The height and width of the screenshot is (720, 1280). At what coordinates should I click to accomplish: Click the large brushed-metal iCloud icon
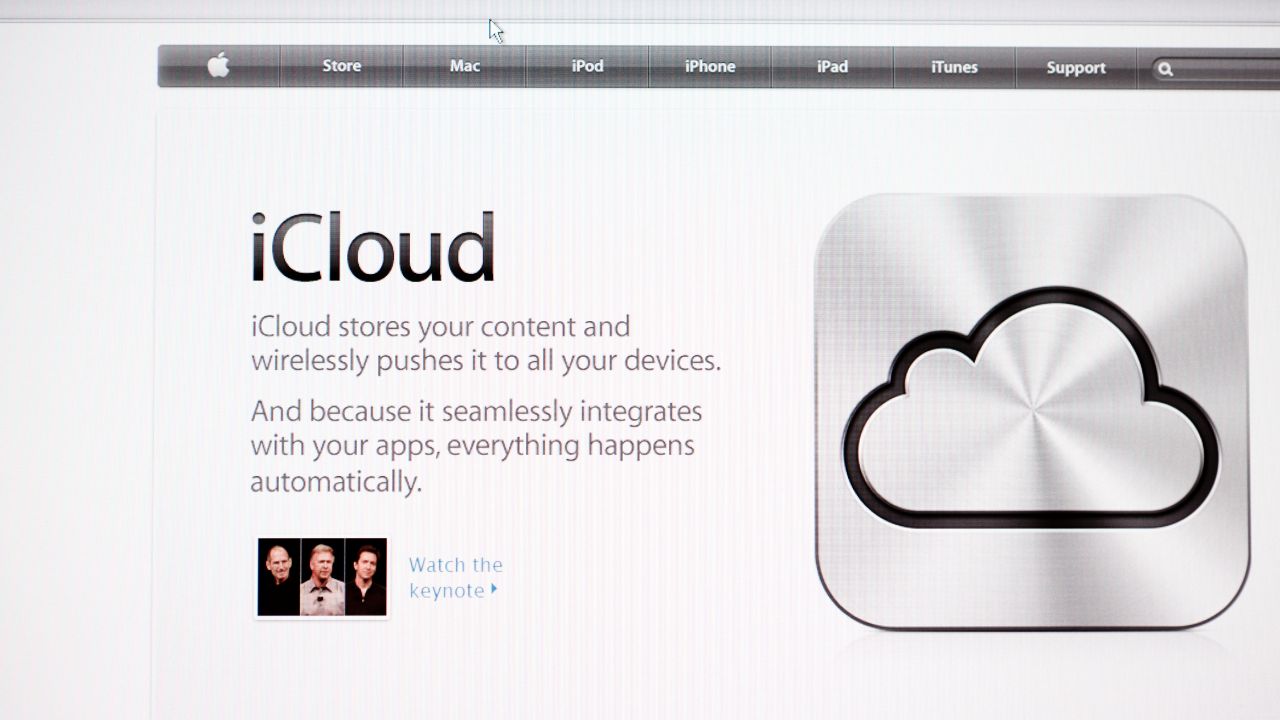click(1032, 412)
